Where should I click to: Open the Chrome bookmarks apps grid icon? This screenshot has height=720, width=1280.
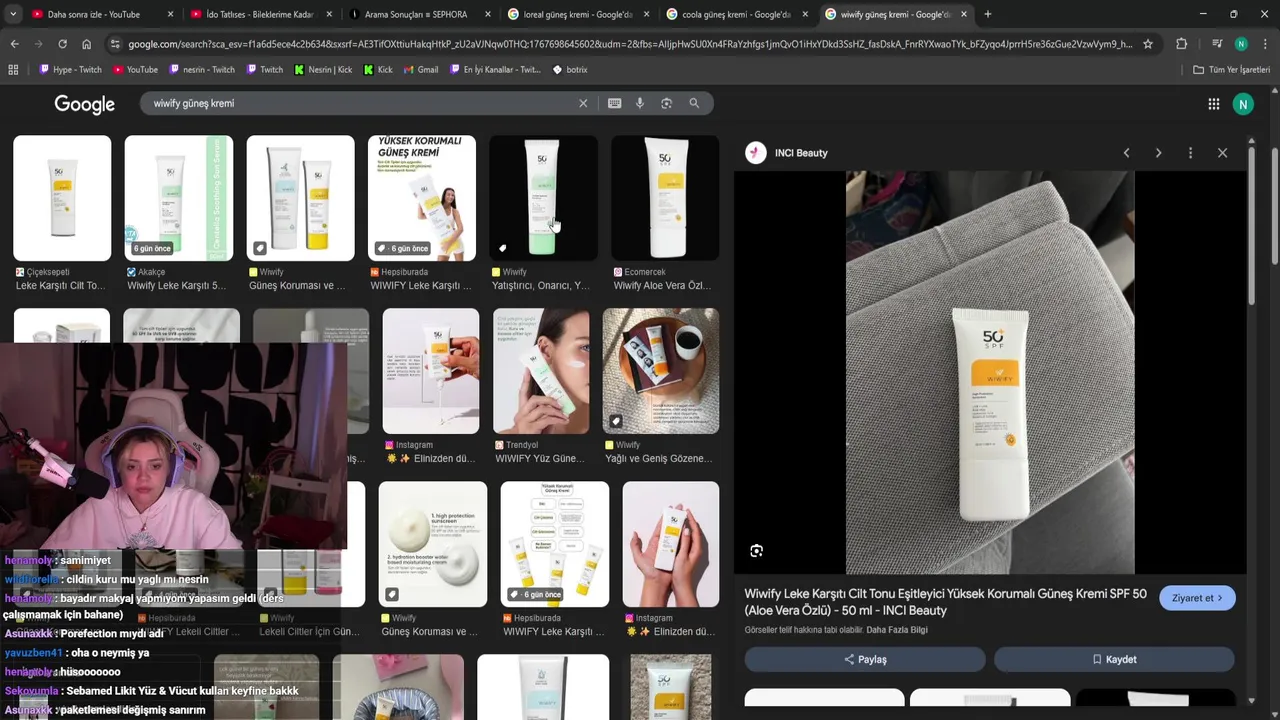pyautogui.click(x=13, y=70)
